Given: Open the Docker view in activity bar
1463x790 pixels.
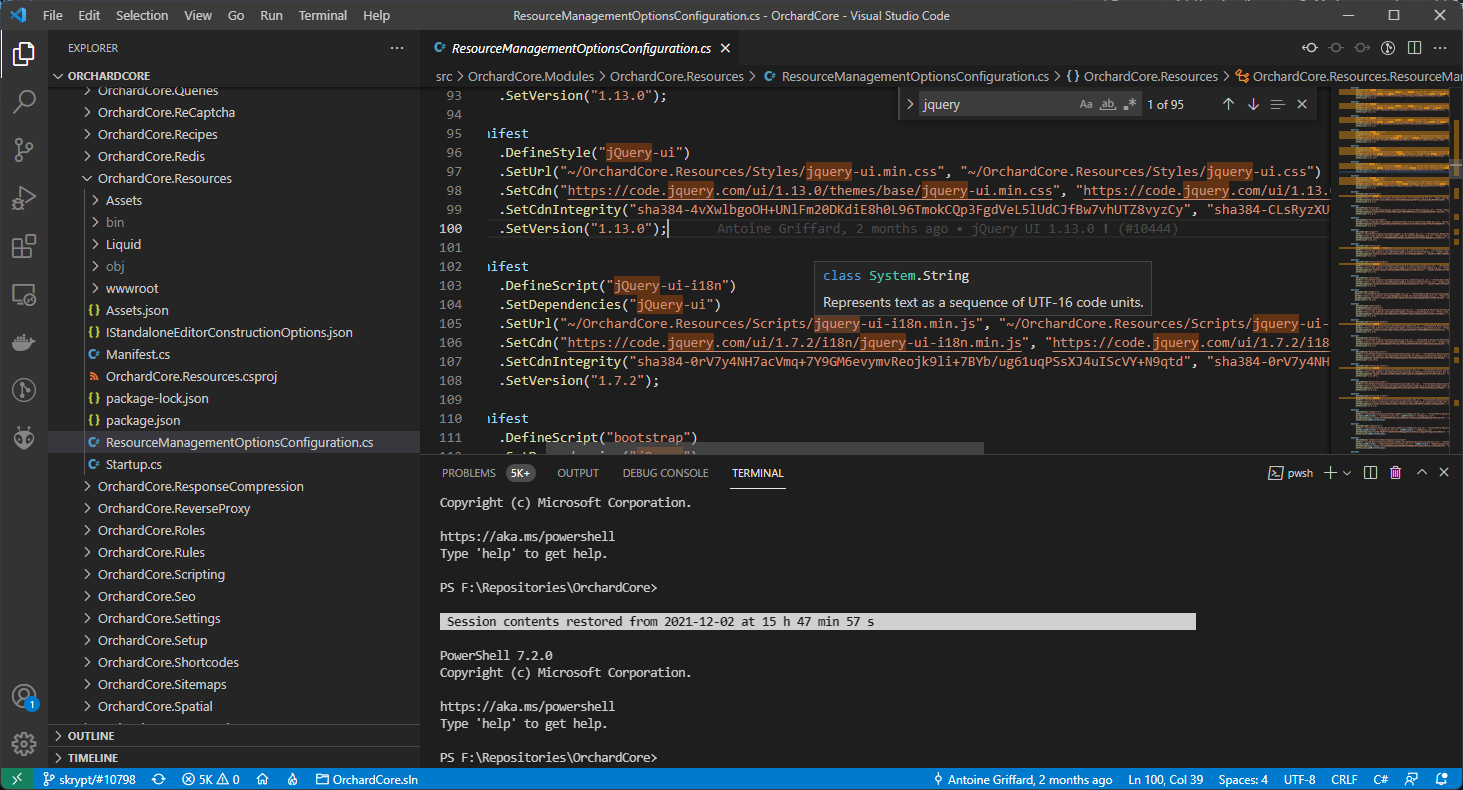Looking at the screenshot, I should [24, 342].
